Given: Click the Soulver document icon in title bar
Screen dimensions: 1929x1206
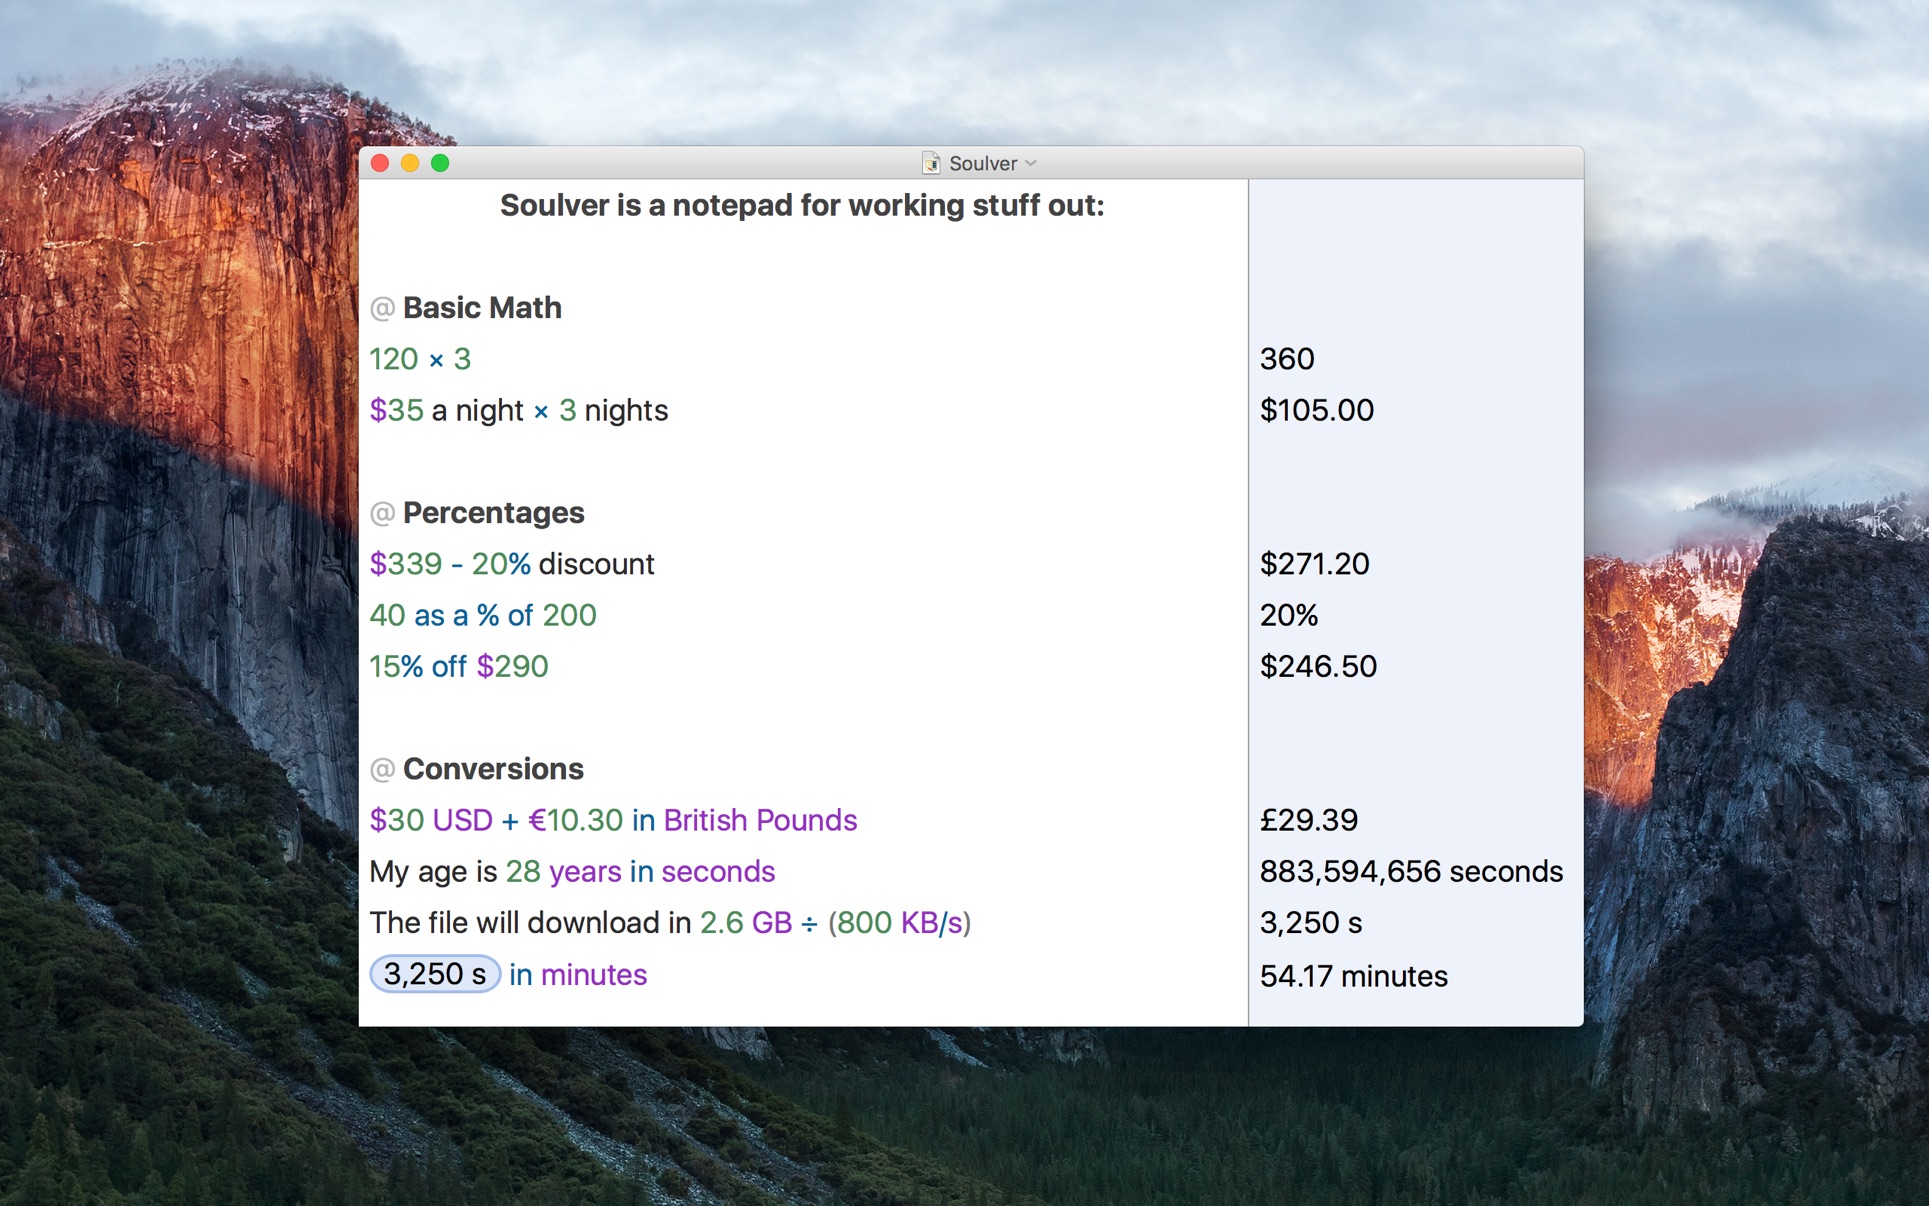Looking at the screenshot, I should click(931, 163).
